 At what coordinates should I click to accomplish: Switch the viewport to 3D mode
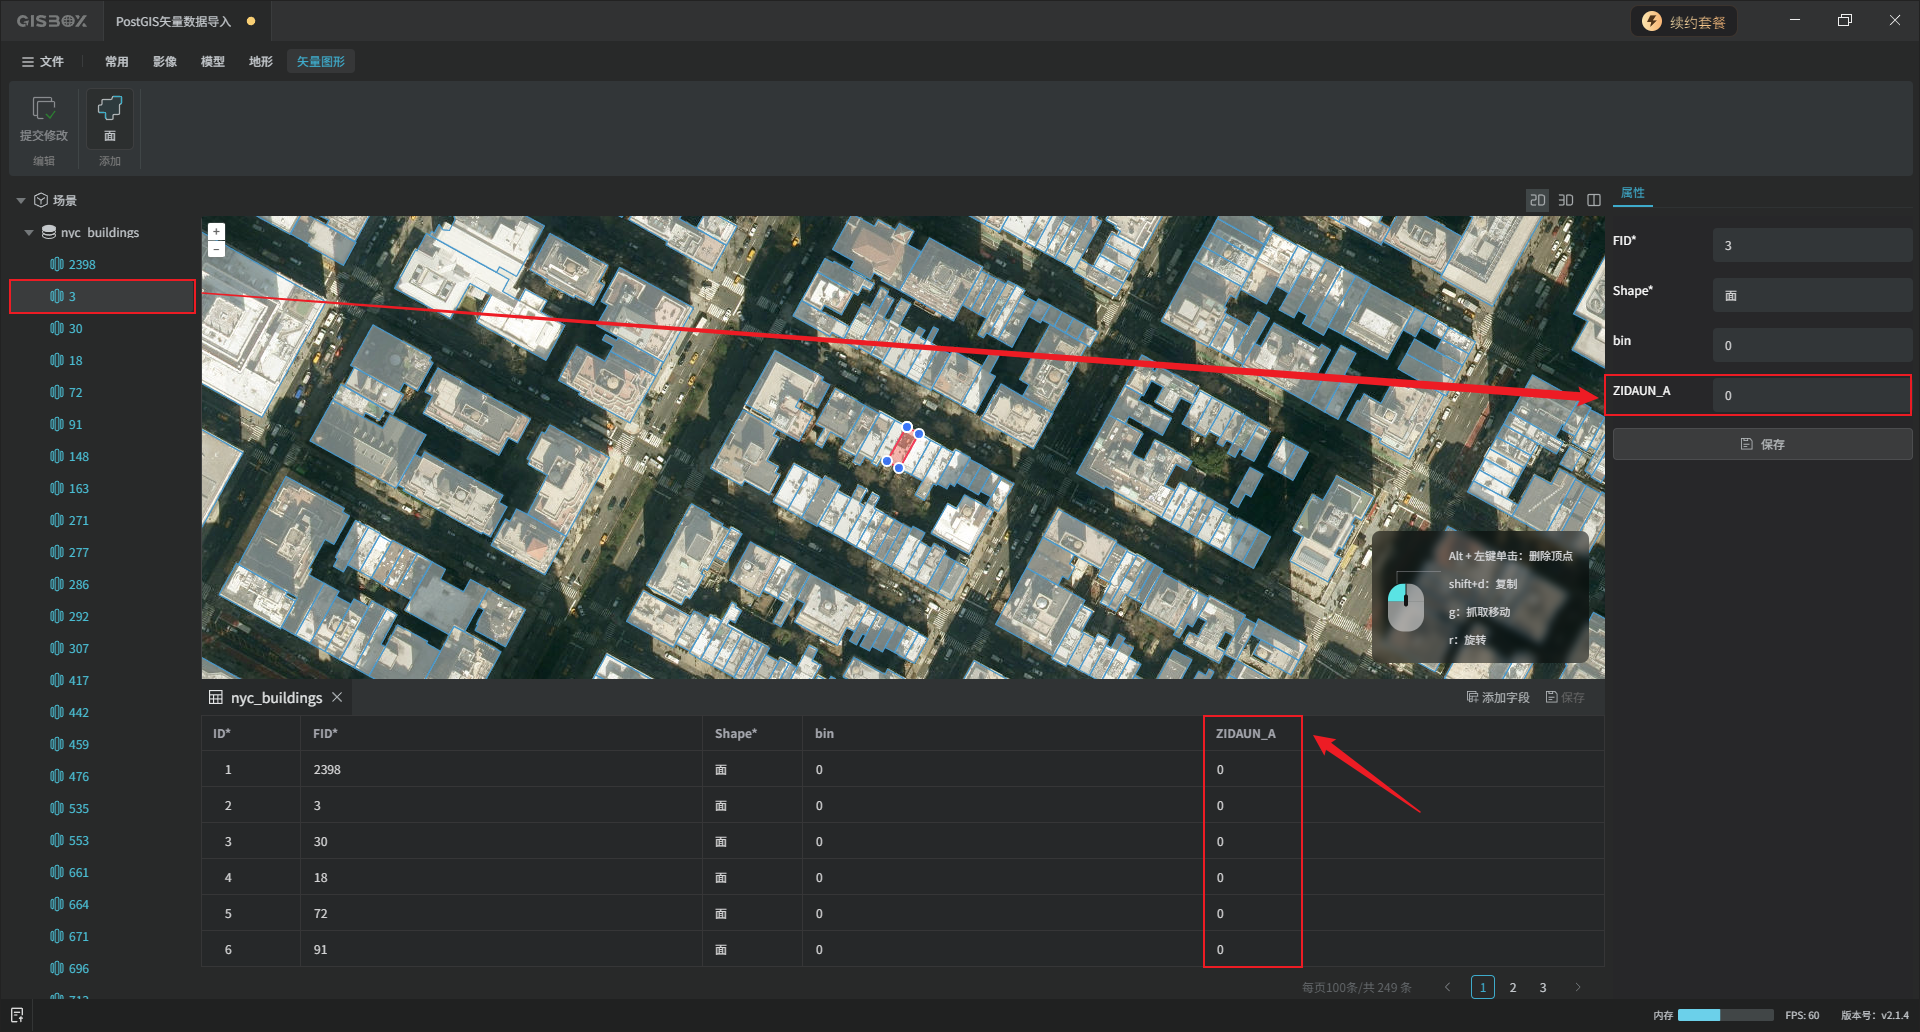[1566, 200]
